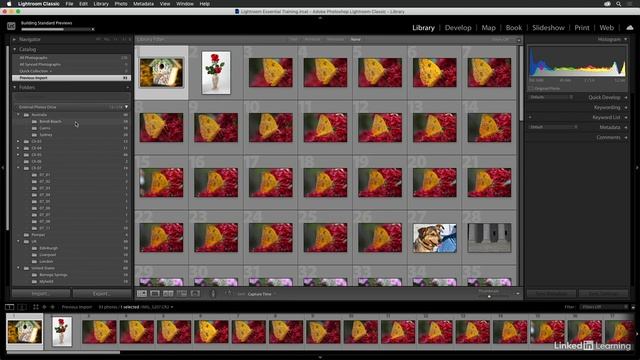The width and height of the screenshot is (640, 360).
Task: Collapse the Catalog panel
Action: (x=14, y=49)
